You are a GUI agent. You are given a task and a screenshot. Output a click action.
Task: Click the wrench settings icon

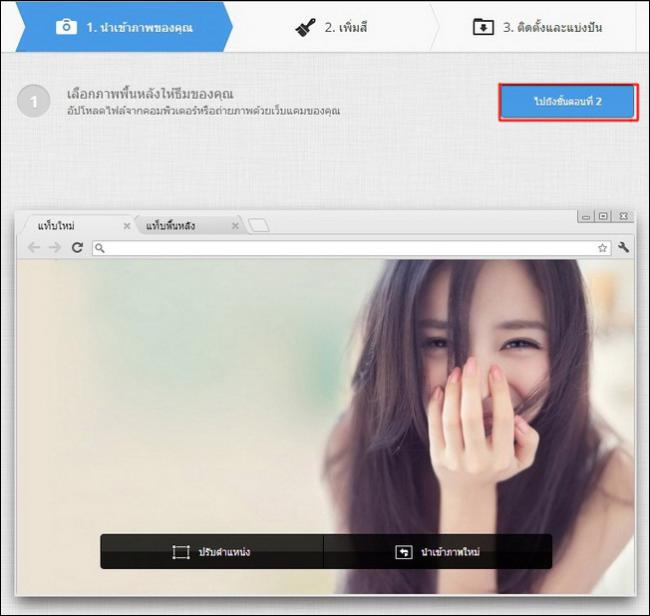[x=623, y=247]
